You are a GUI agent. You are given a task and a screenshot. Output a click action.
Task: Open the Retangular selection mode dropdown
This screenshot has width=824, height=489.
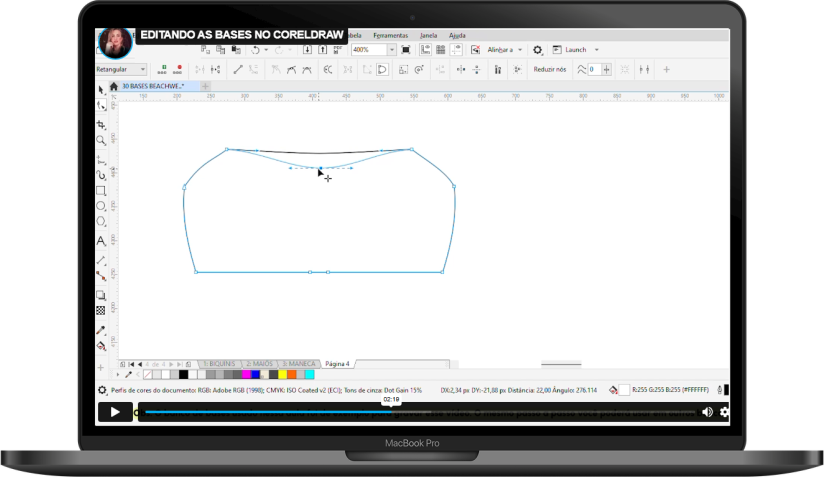coord(143,69)
